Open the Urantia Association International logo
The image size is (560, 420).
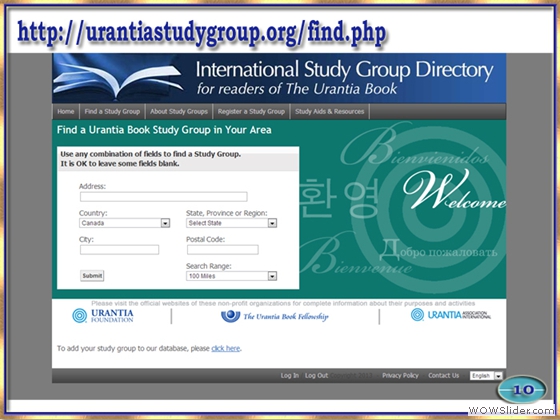tap(451, 315)
